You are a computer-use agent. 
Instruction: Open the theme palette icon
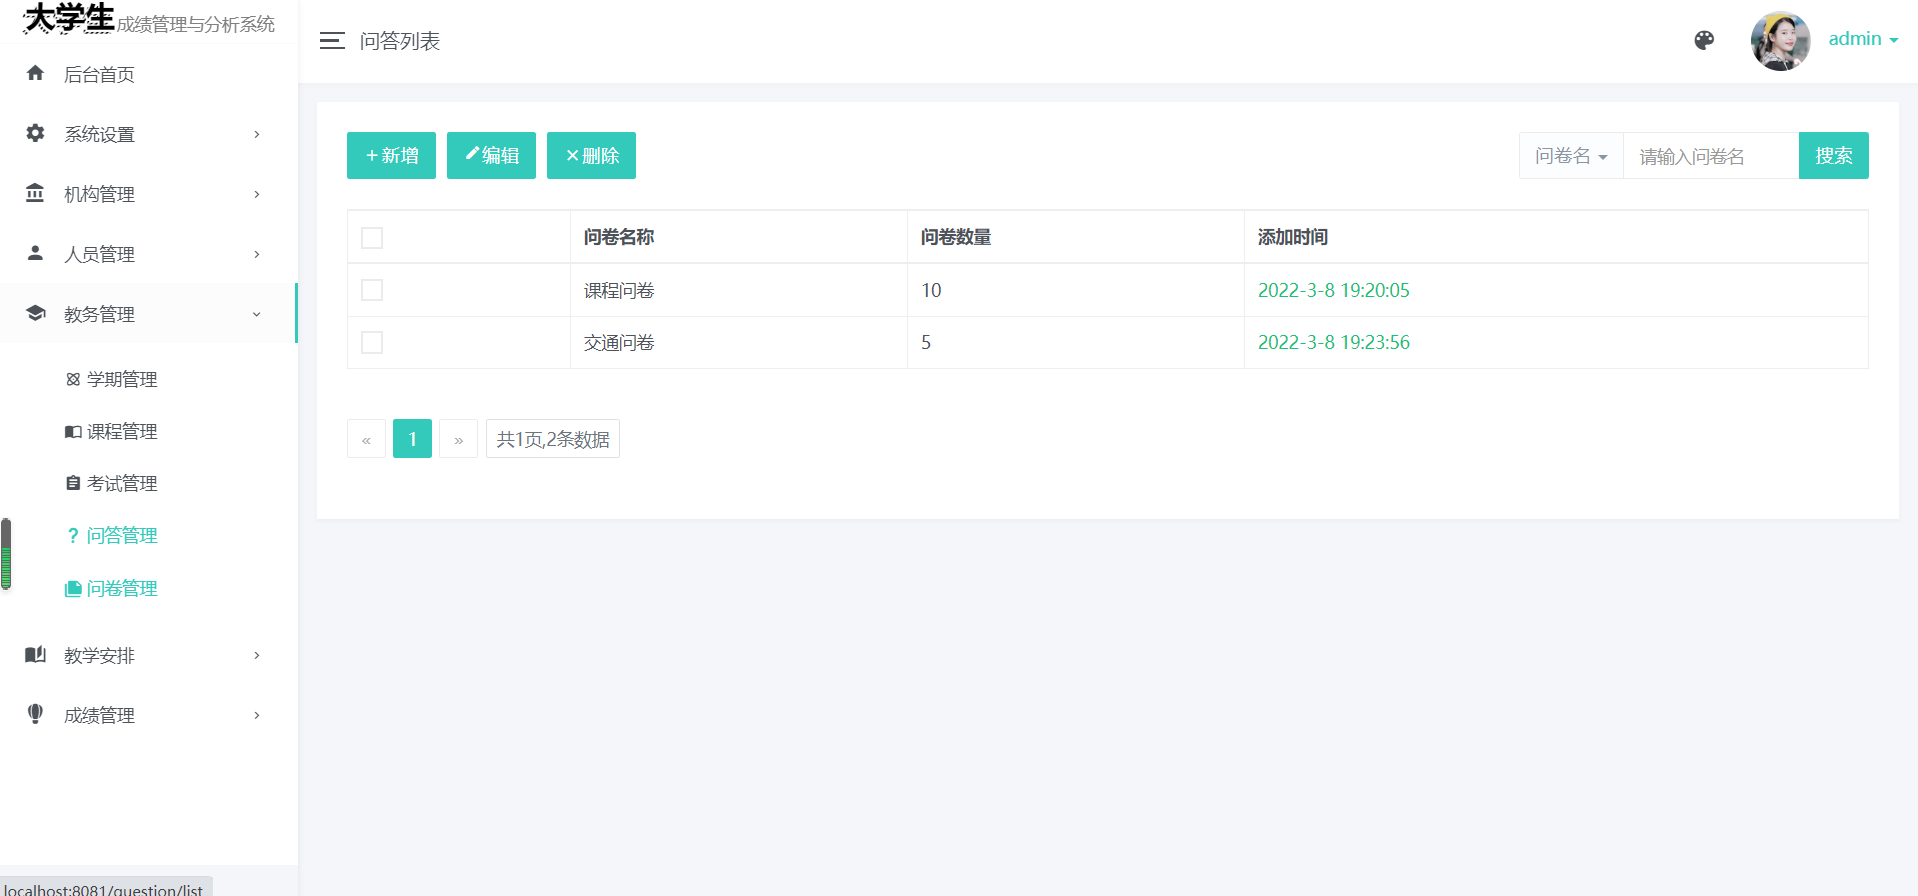[x=1704, y=40]
